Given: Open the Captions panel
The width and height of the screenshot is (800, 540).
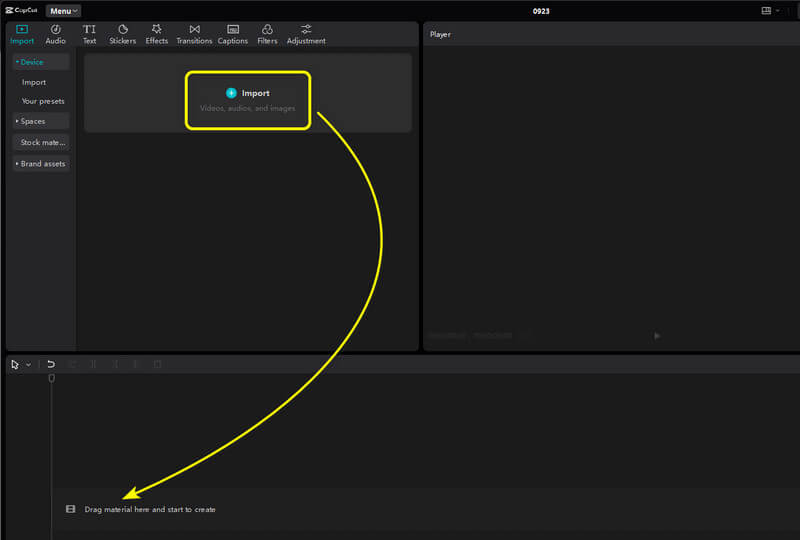Looking at the screenshot, I should coord(233,35).
